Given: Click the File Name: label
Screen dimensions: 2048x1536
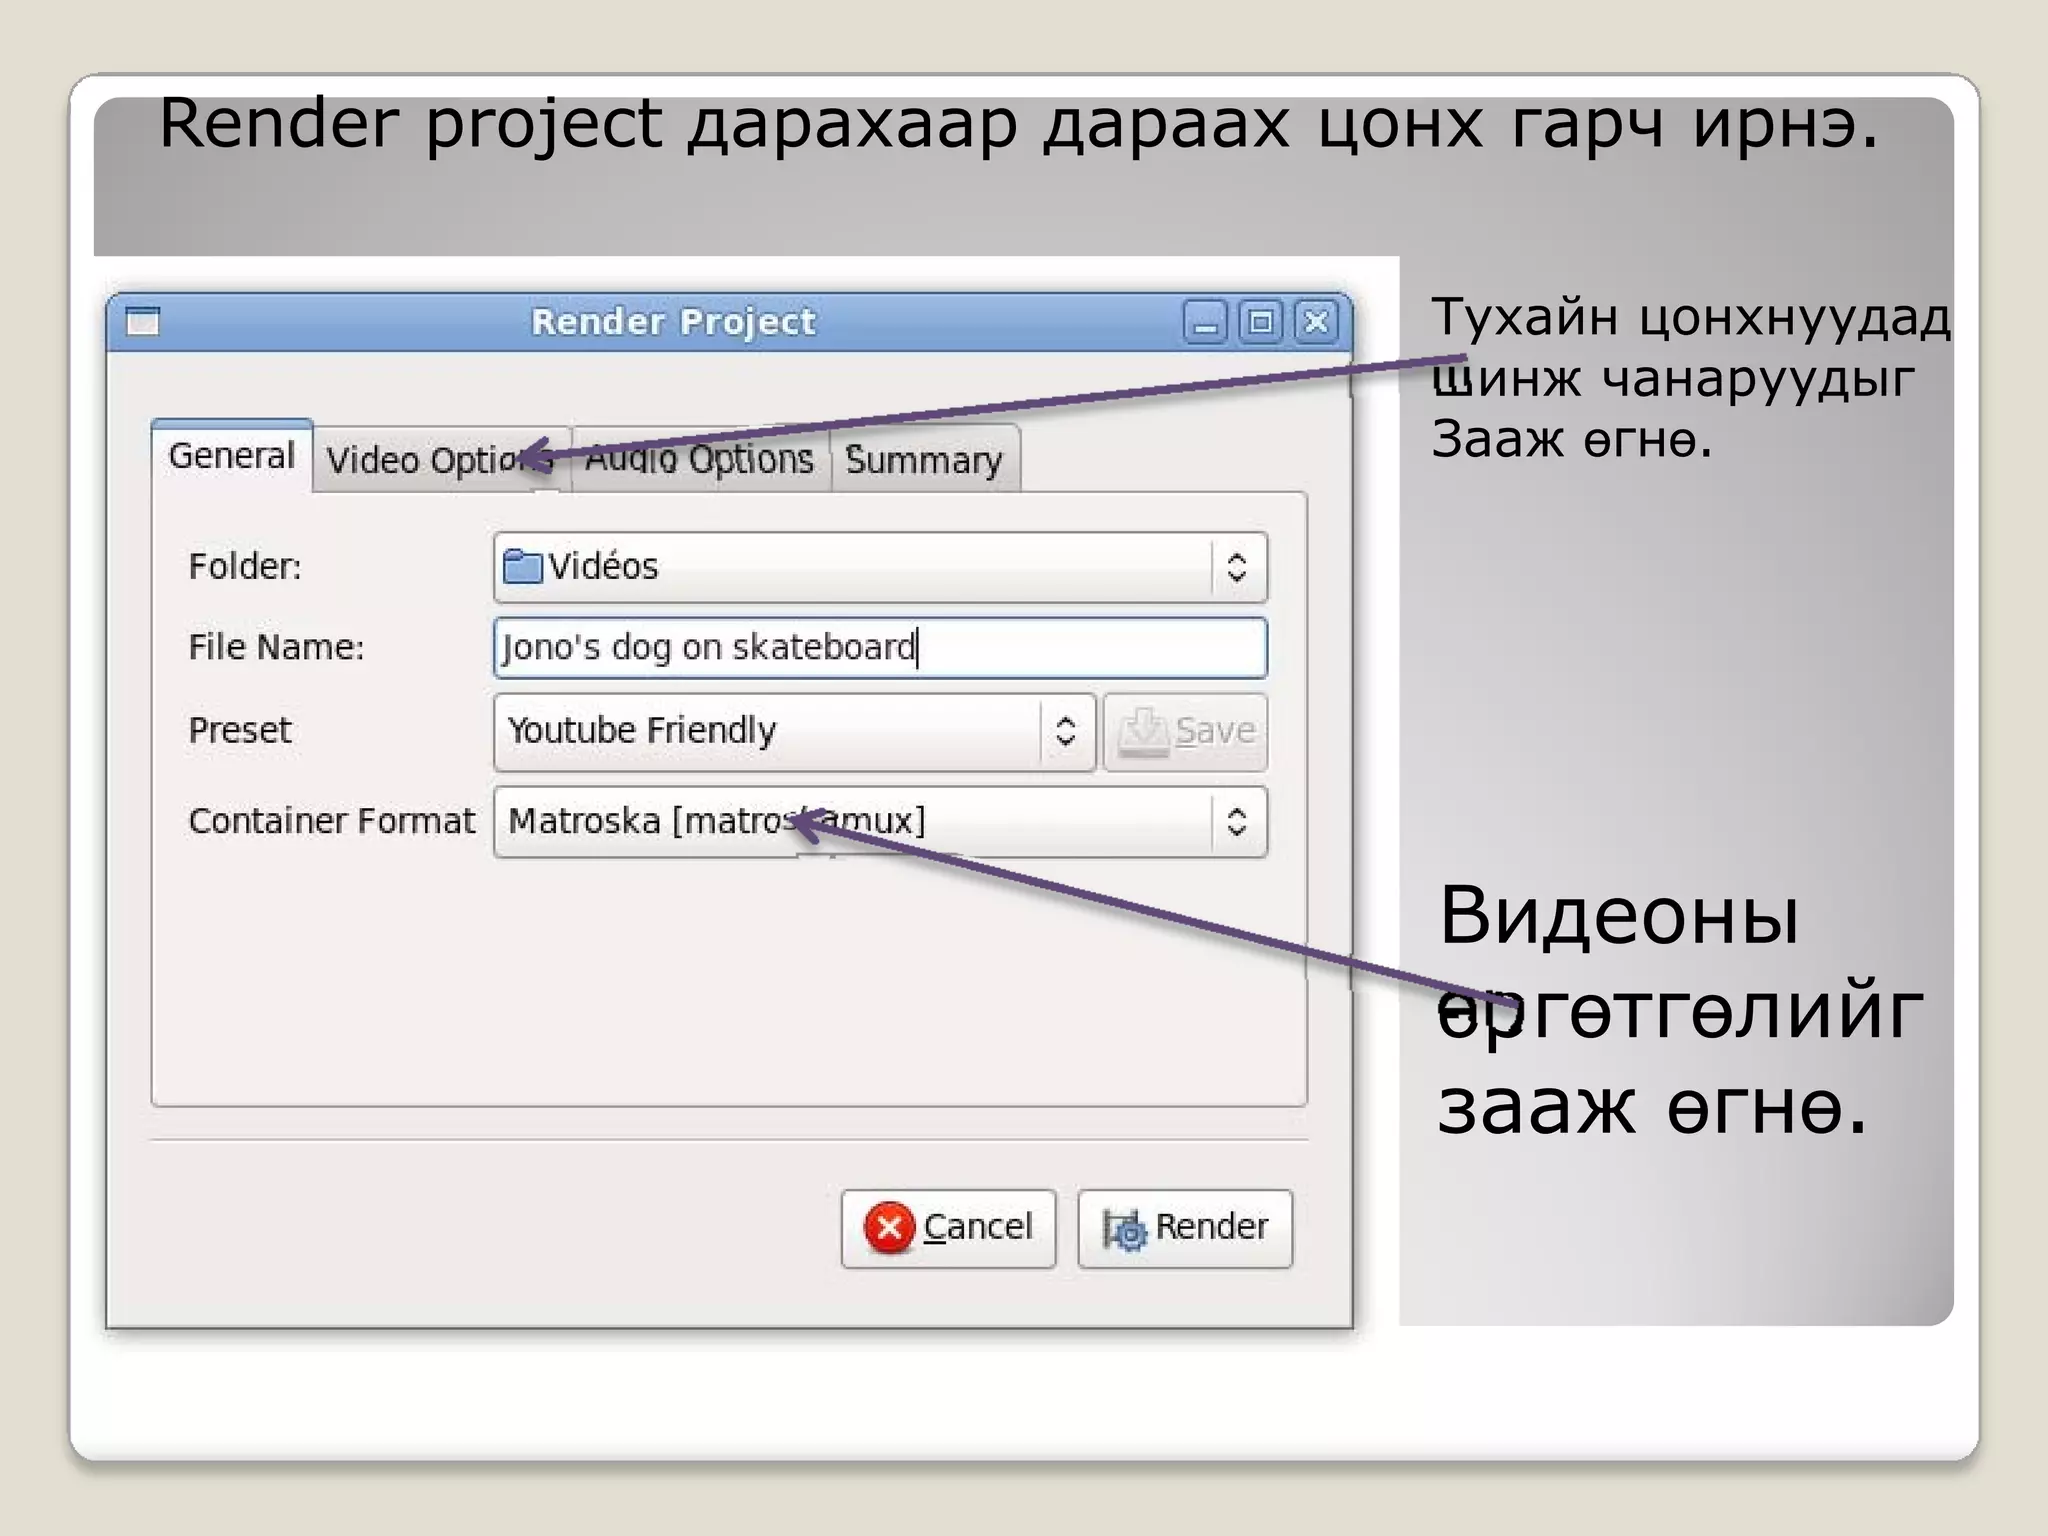Looking at the screenshot, I should 276,647.
